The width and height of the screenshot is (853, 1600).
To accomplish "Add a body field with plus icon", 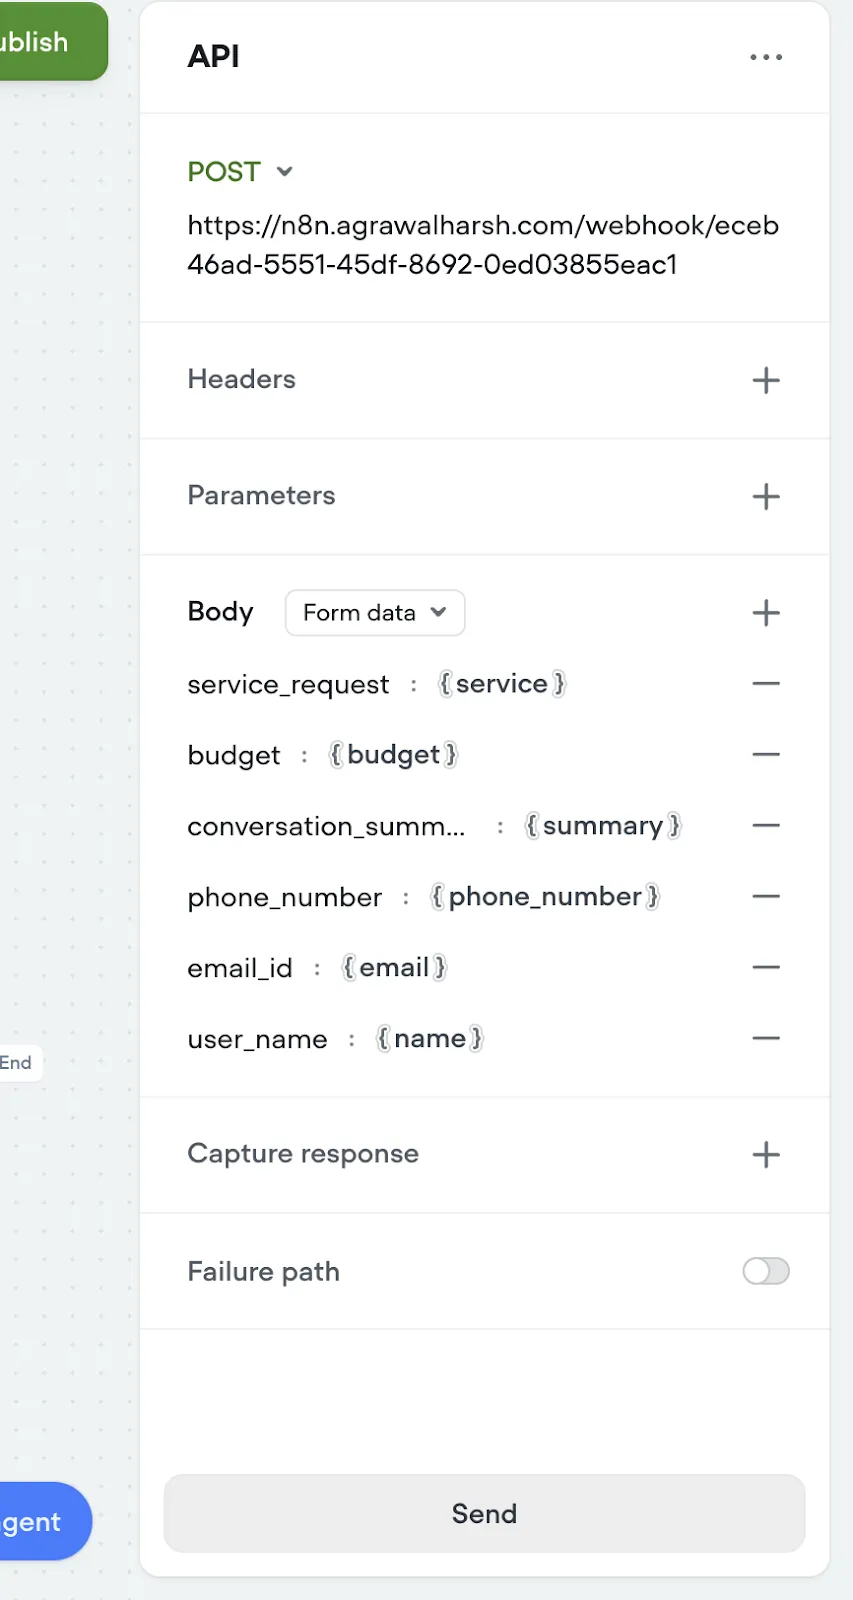I will point(766,612).
